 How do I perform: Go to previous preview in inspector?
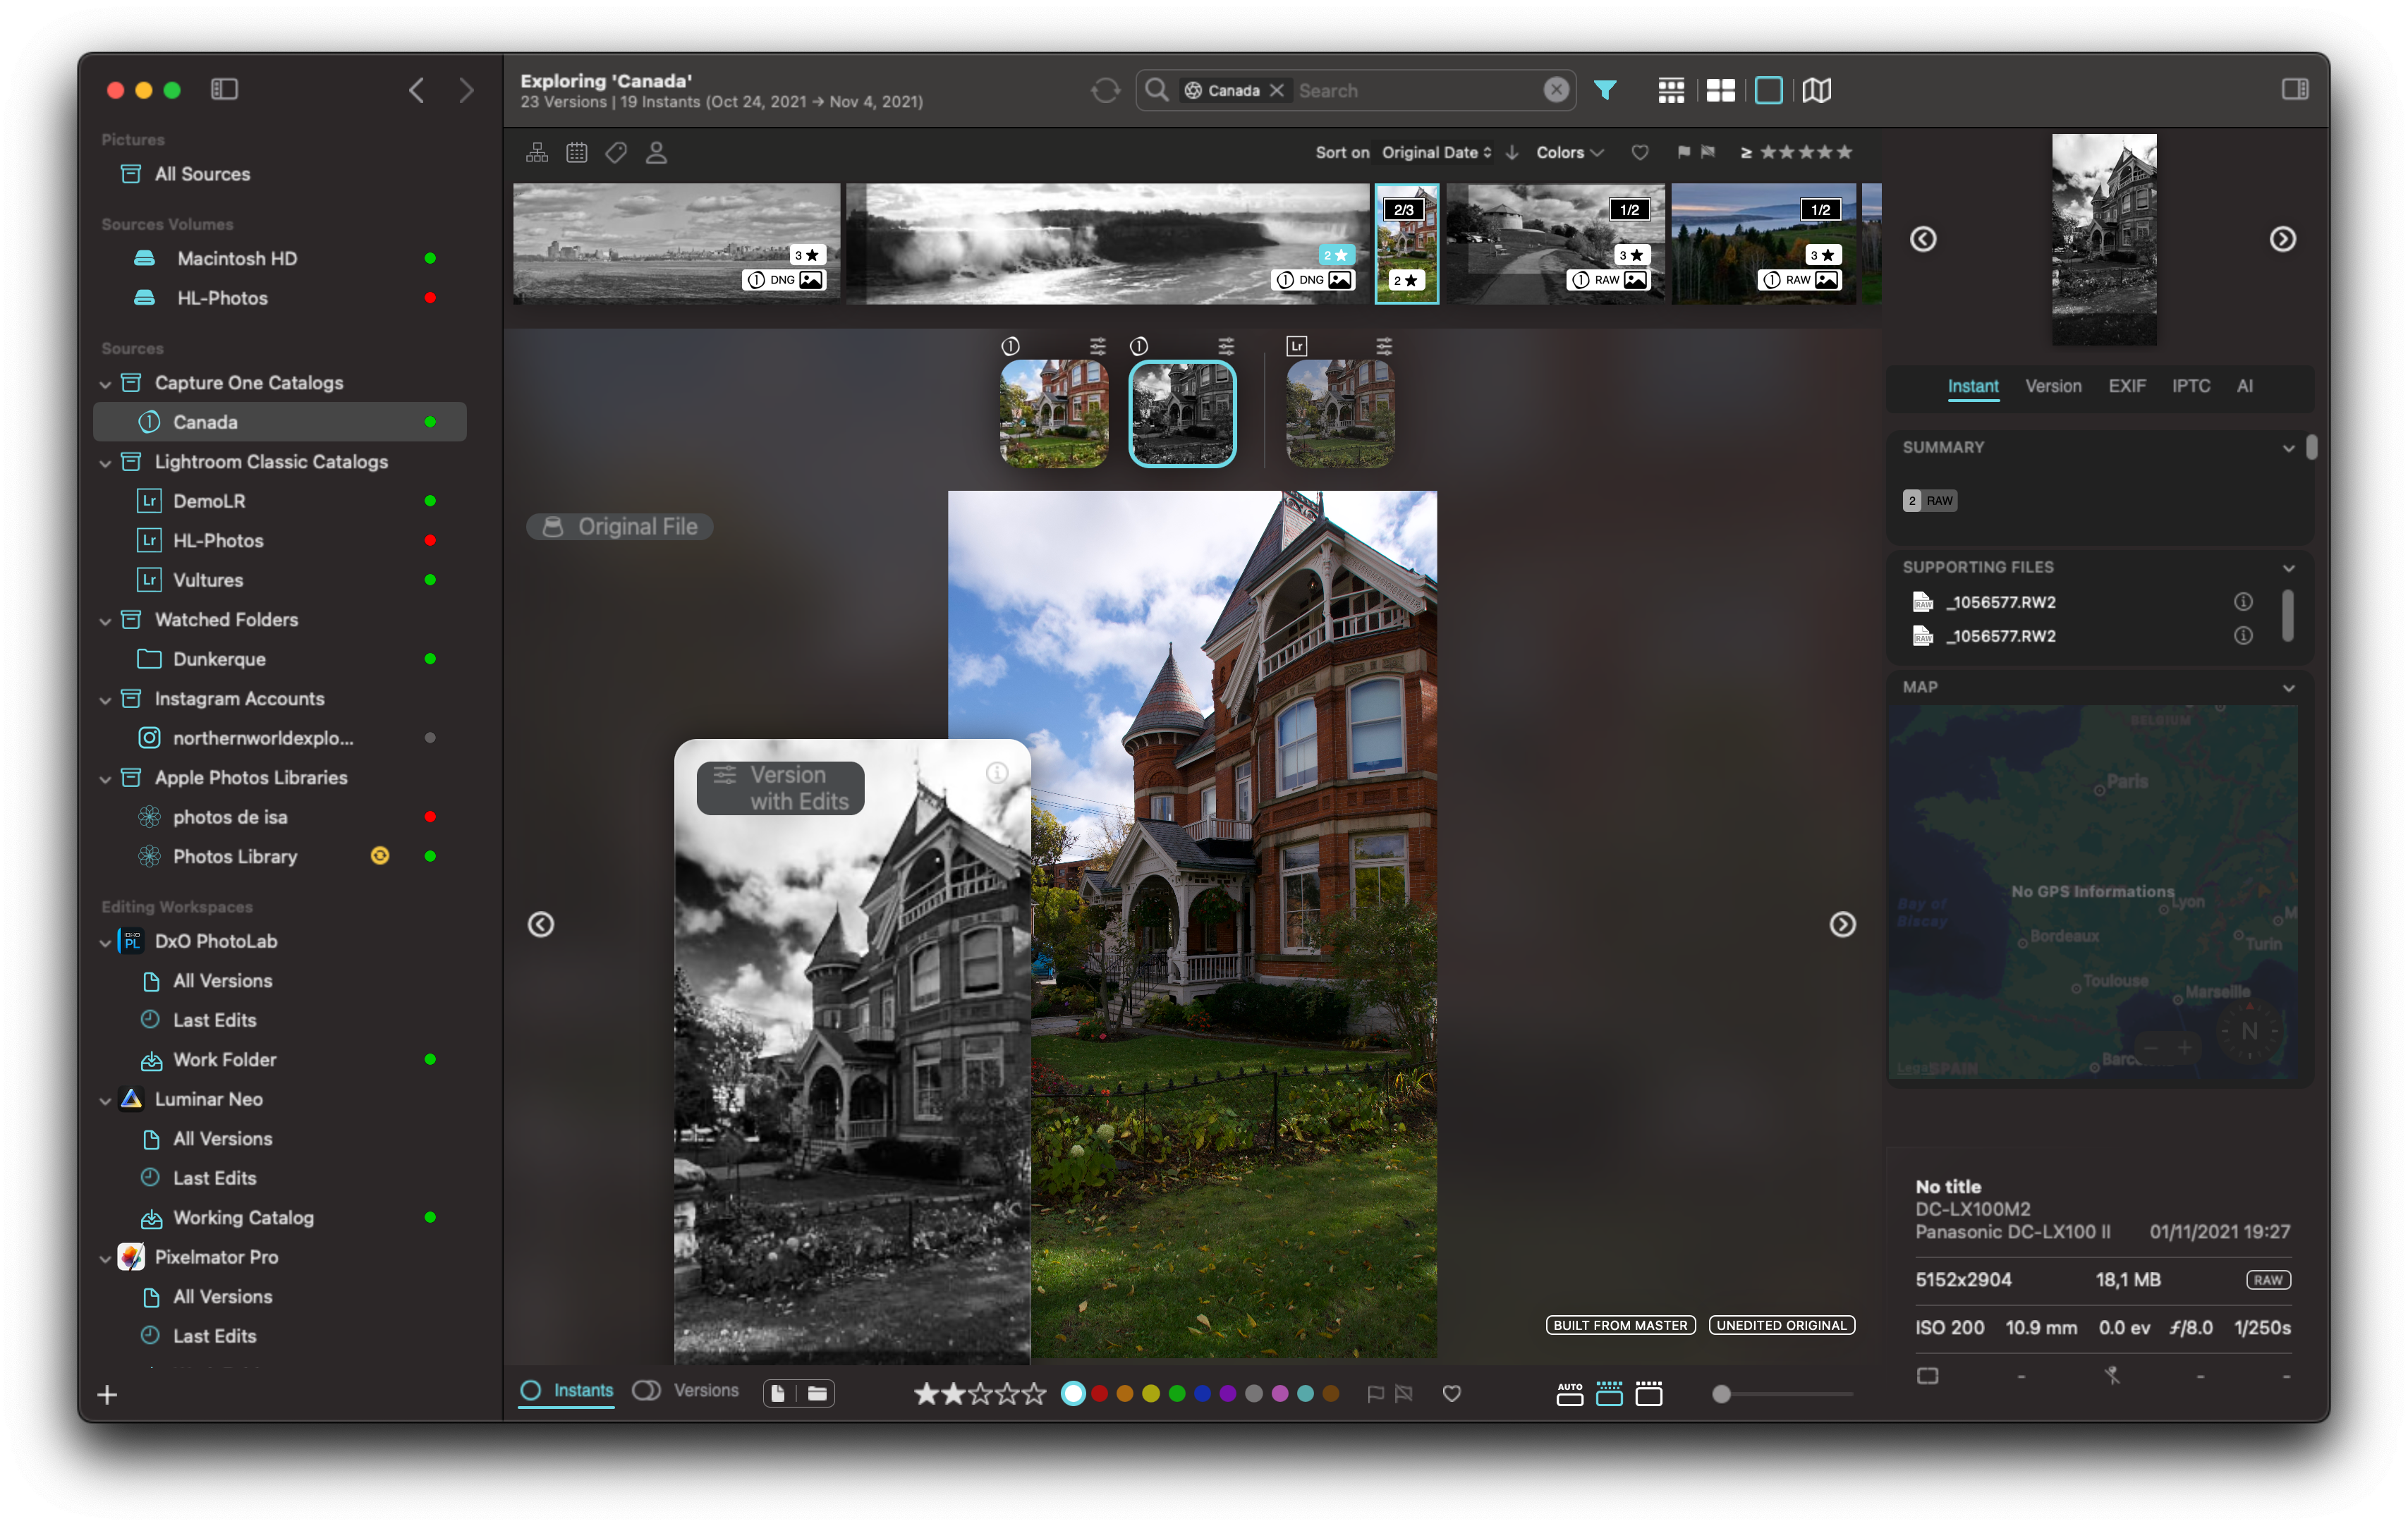[x=1924, y=240]
